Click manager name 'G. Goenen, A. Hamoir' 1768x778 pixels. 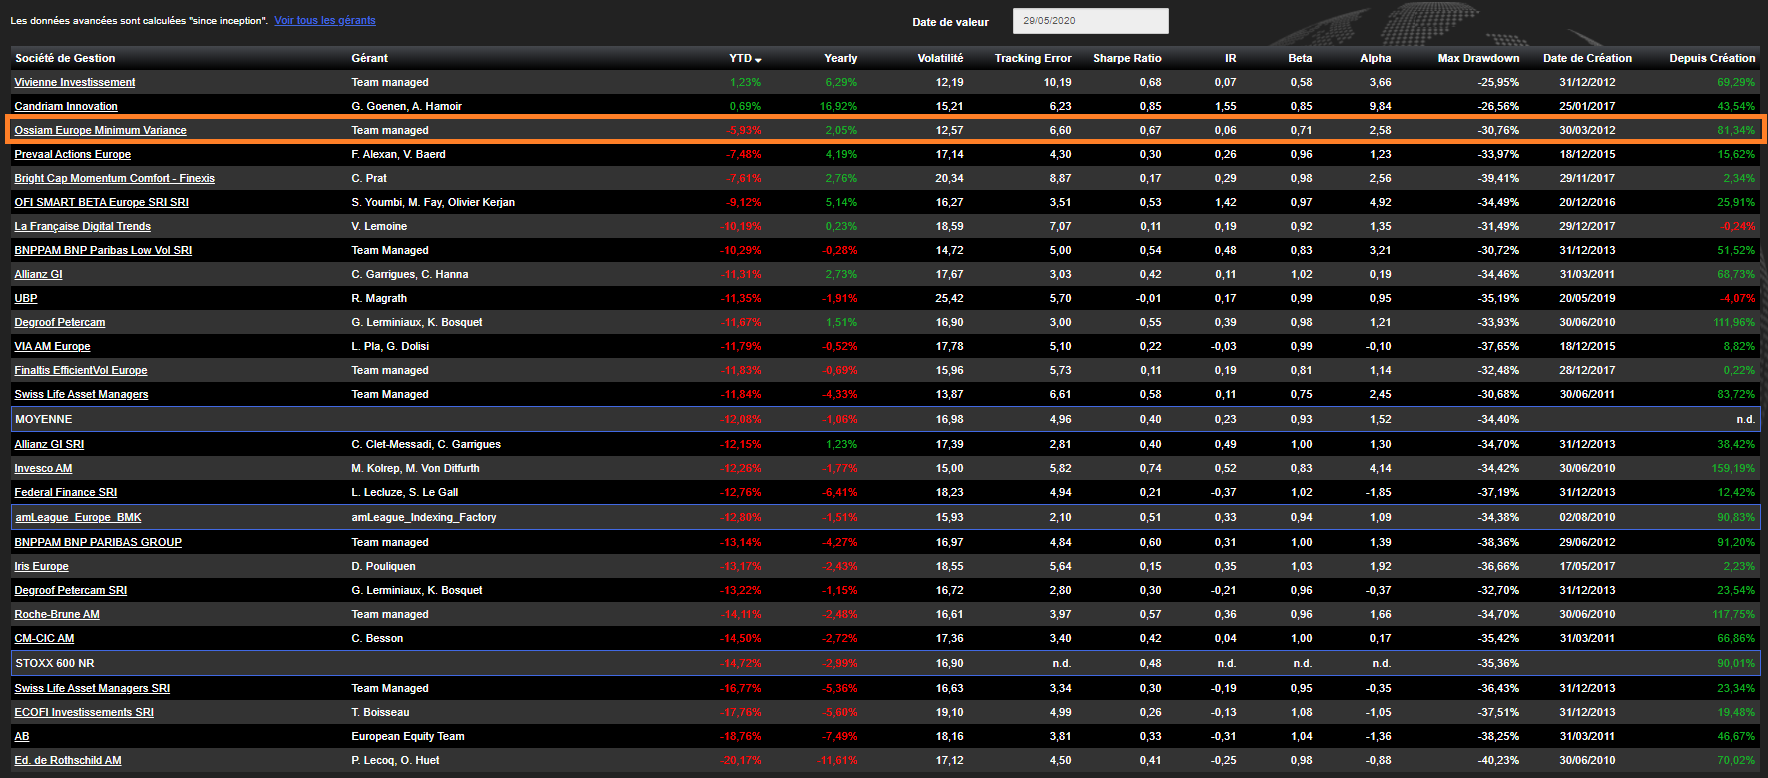[406, 106]
